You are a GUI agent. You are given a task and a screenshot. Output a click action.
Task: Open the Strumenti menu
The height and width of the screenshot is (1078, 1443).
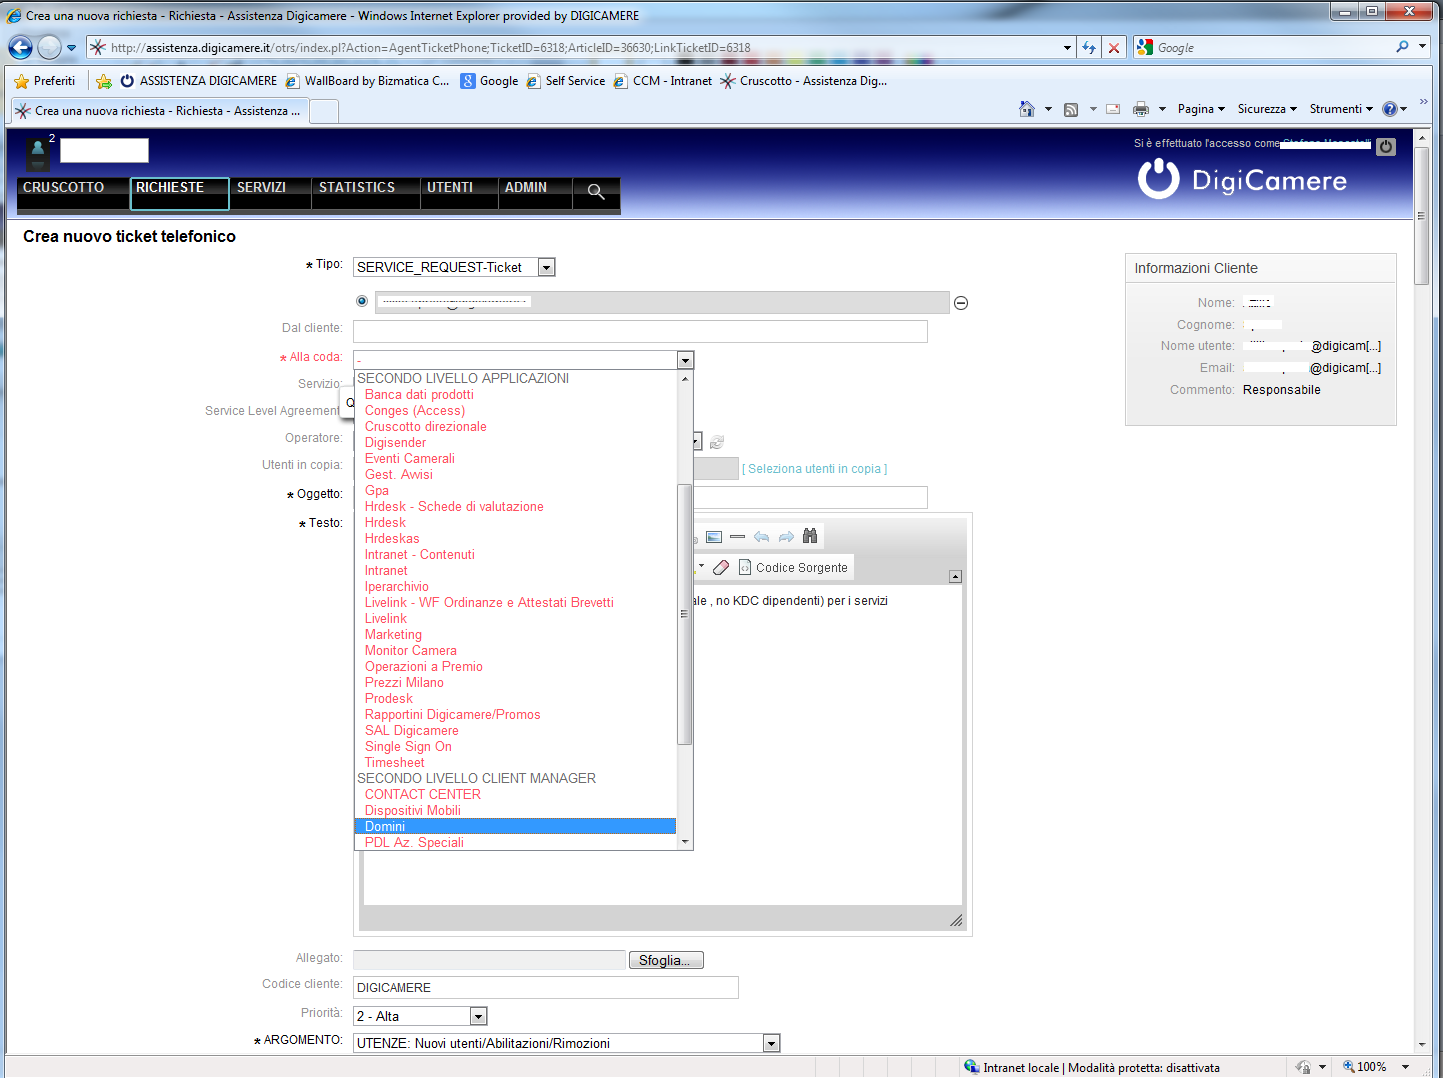coord(1341,109)
